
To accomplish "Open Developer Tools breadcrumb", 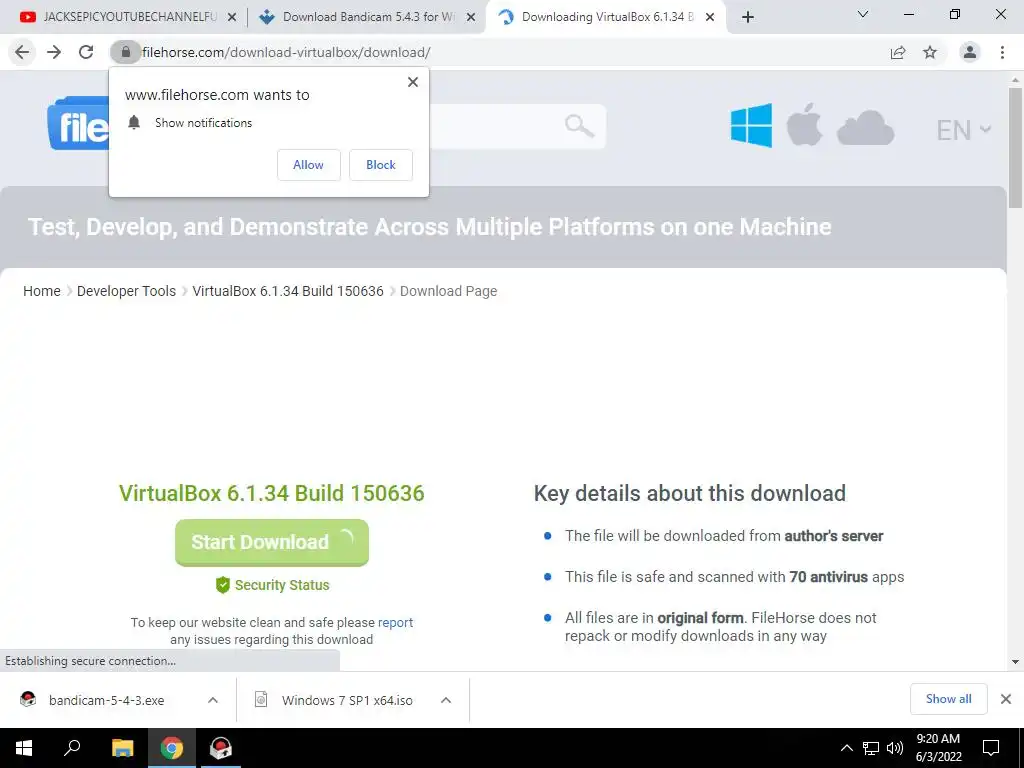I will (x=126, y=291).
